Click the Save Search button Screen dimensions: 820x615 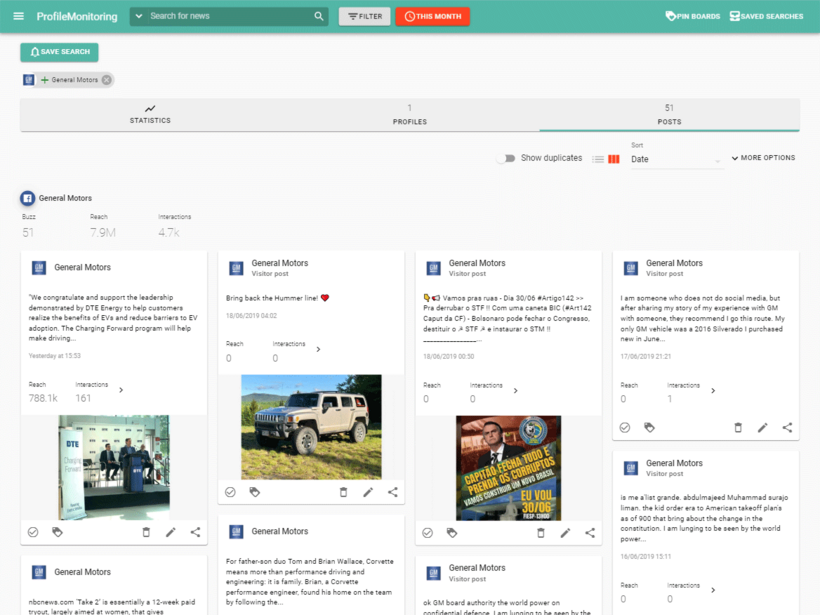60,52
